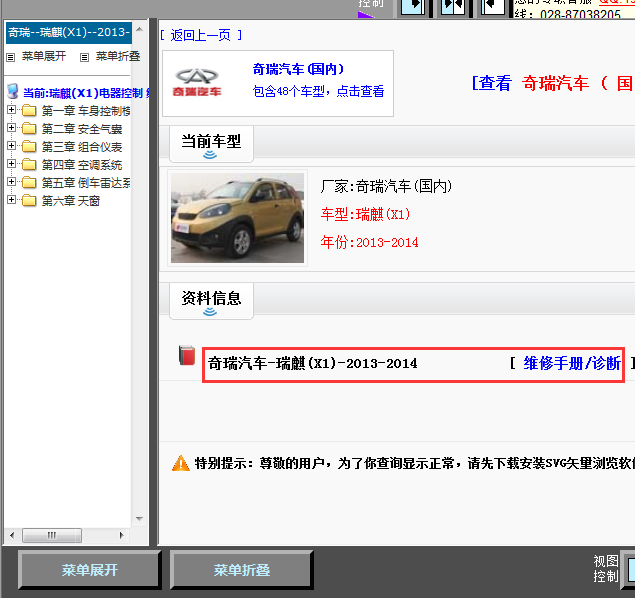Select the 当前车型 tab header
The height and width of the screenshot is (598, 635).
pyautogui.click(x=211, y=144)
